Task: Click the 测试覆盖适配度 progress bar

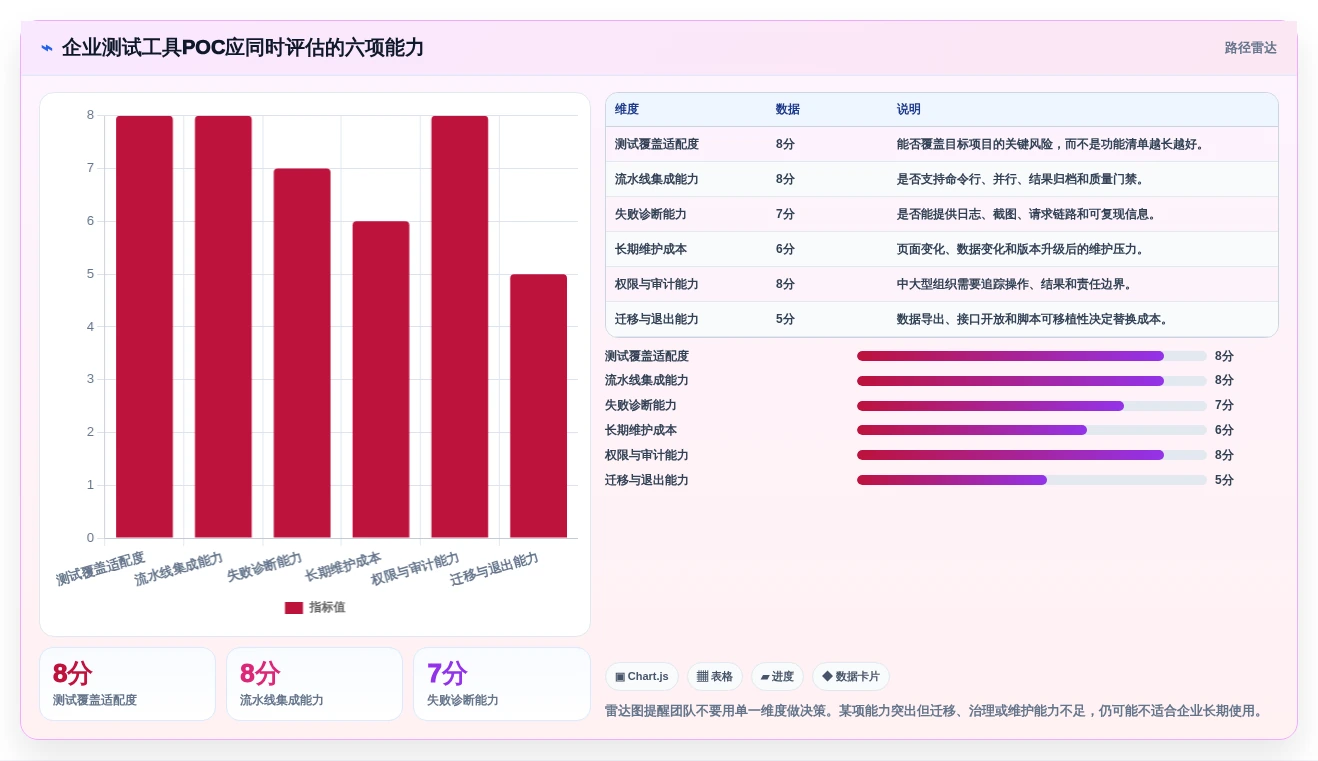Action: click(1031, 356)
